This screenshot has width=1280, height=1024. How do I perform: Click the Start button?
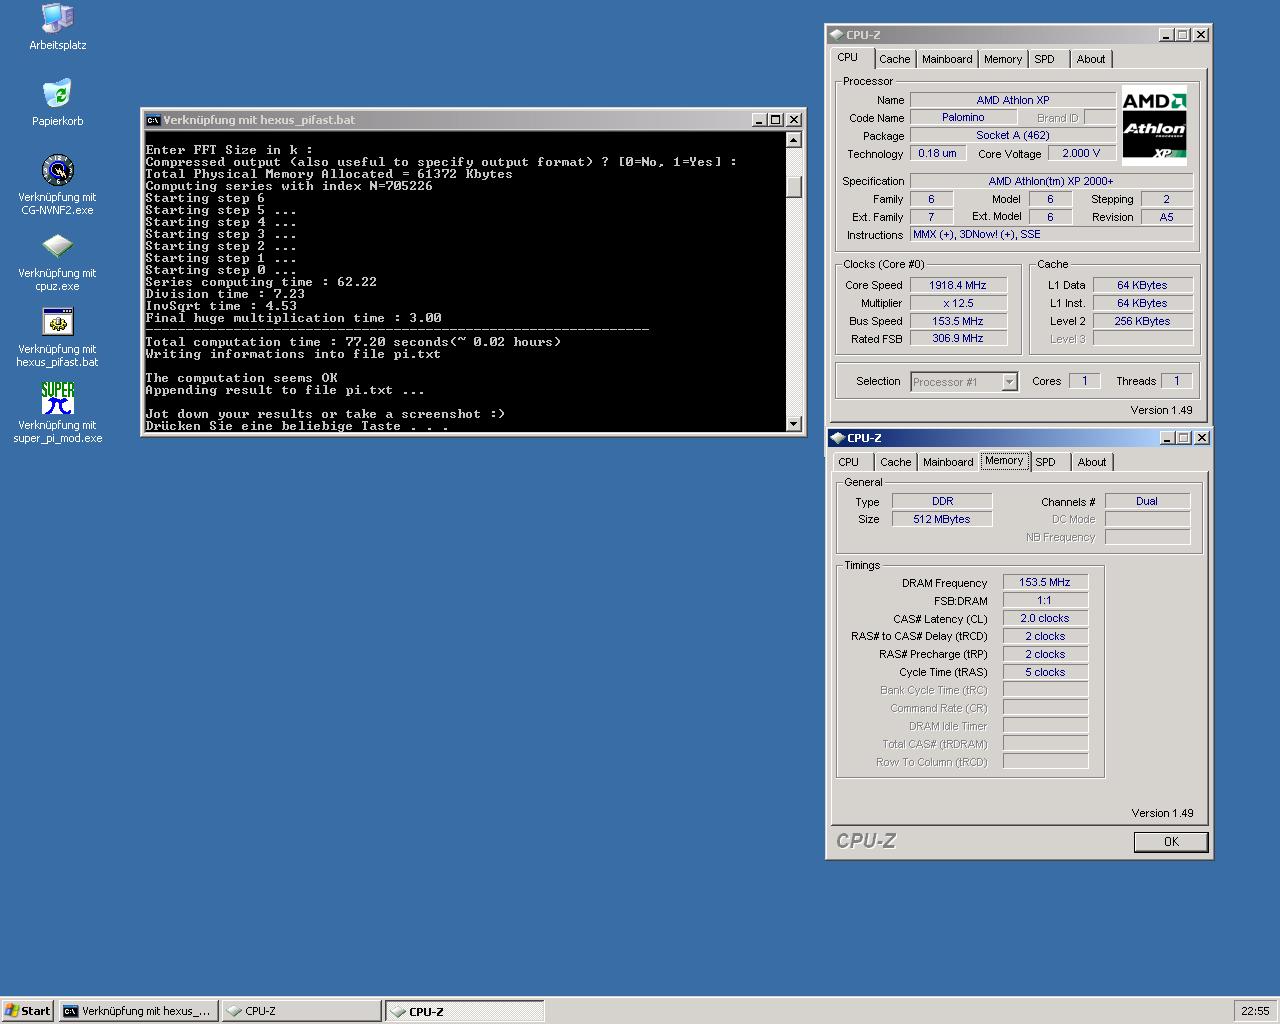click(28, 1011)
